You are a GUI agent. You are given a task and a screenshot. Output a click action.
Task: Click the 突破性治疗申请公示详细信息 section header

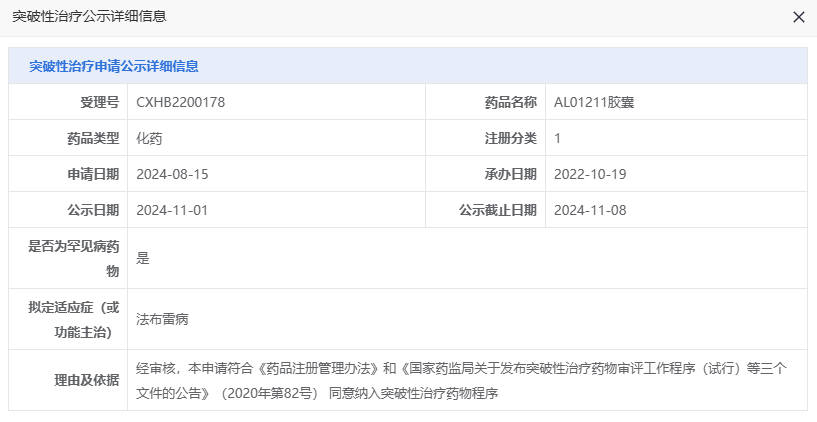pyautogui.click(x=113, y=66)
